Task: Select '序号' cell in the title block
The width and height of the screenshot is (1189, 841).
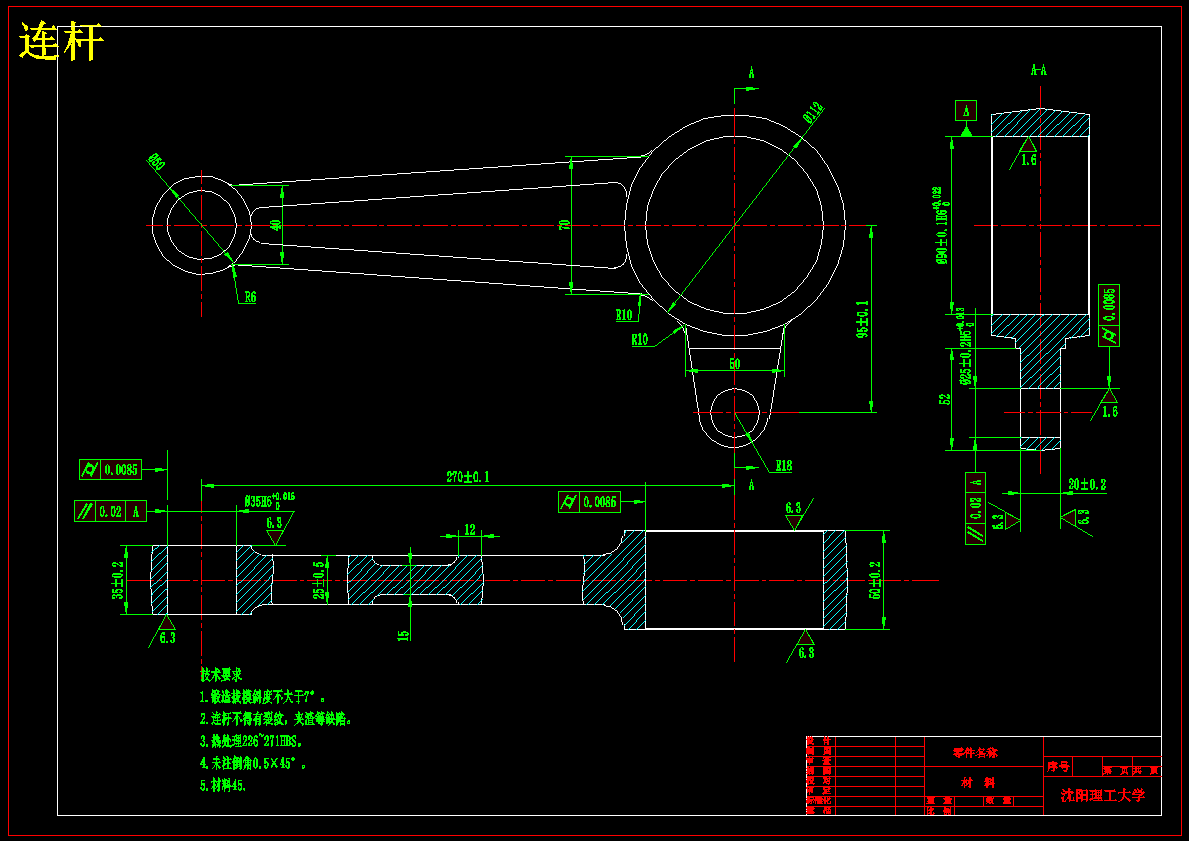Action: coord(1058,767)
